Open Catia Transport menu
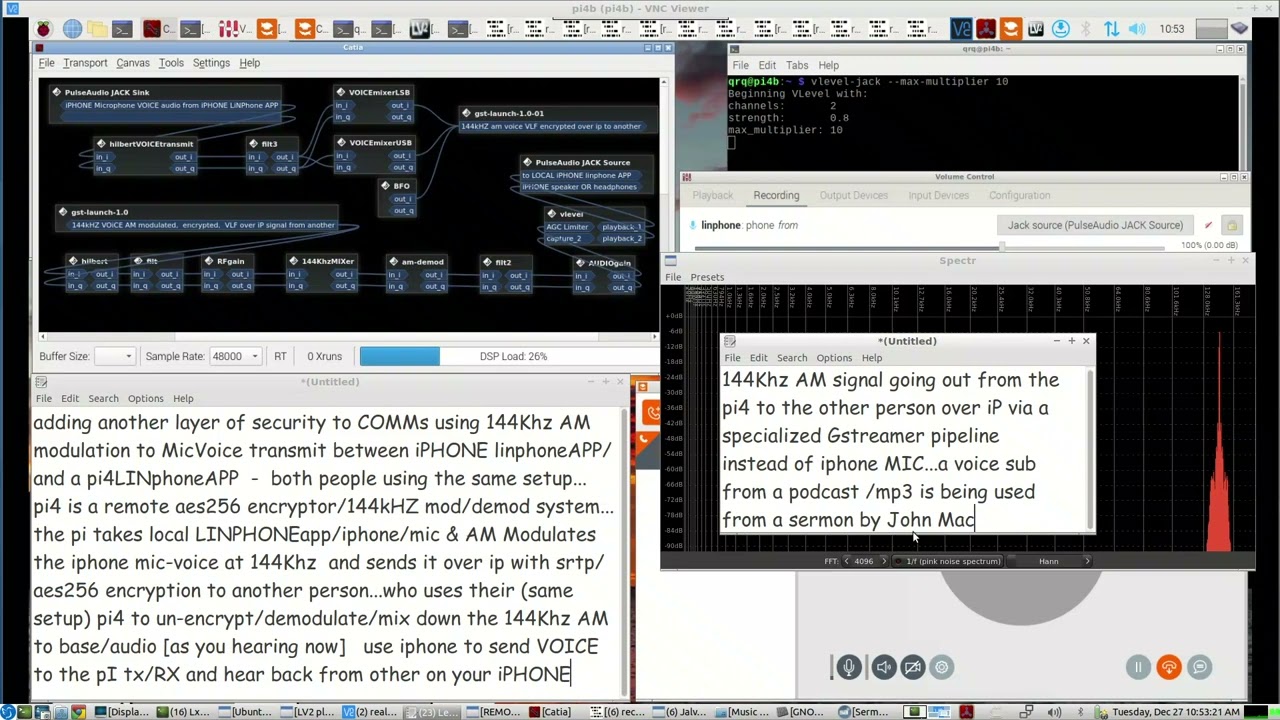The width and height of the screenshot is (1280, 720). (x=85, y=63)
